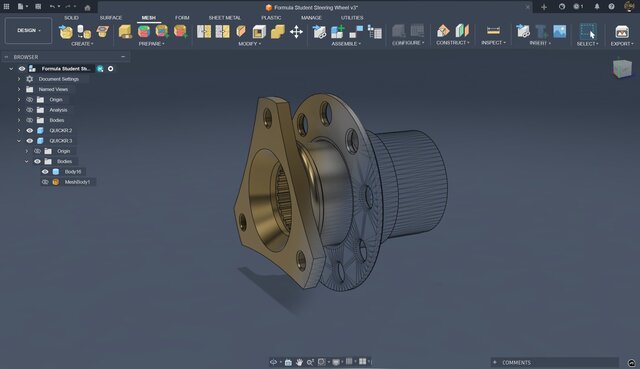Select the Pan hand tool in navigation bar
The width and height of the screenshot is (640, 369).
(x=299, y=362)
